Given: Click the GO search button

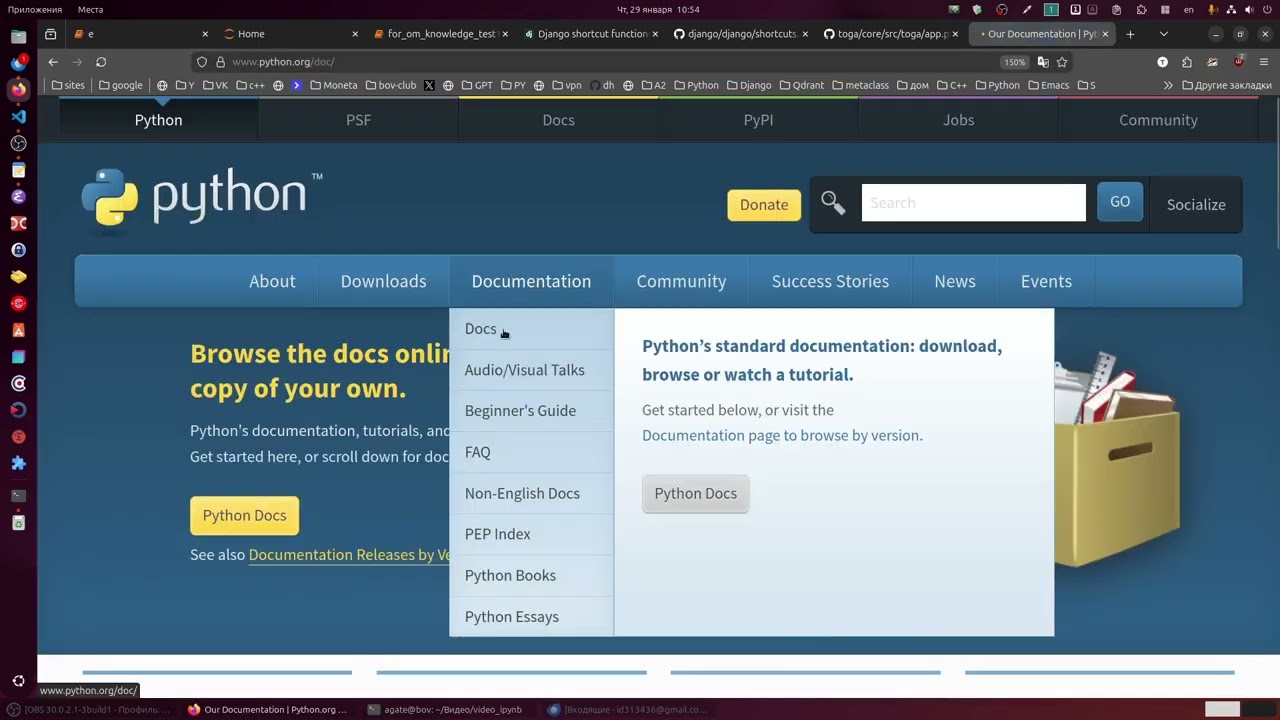Looking at the screenshot, I should 1120,202.
